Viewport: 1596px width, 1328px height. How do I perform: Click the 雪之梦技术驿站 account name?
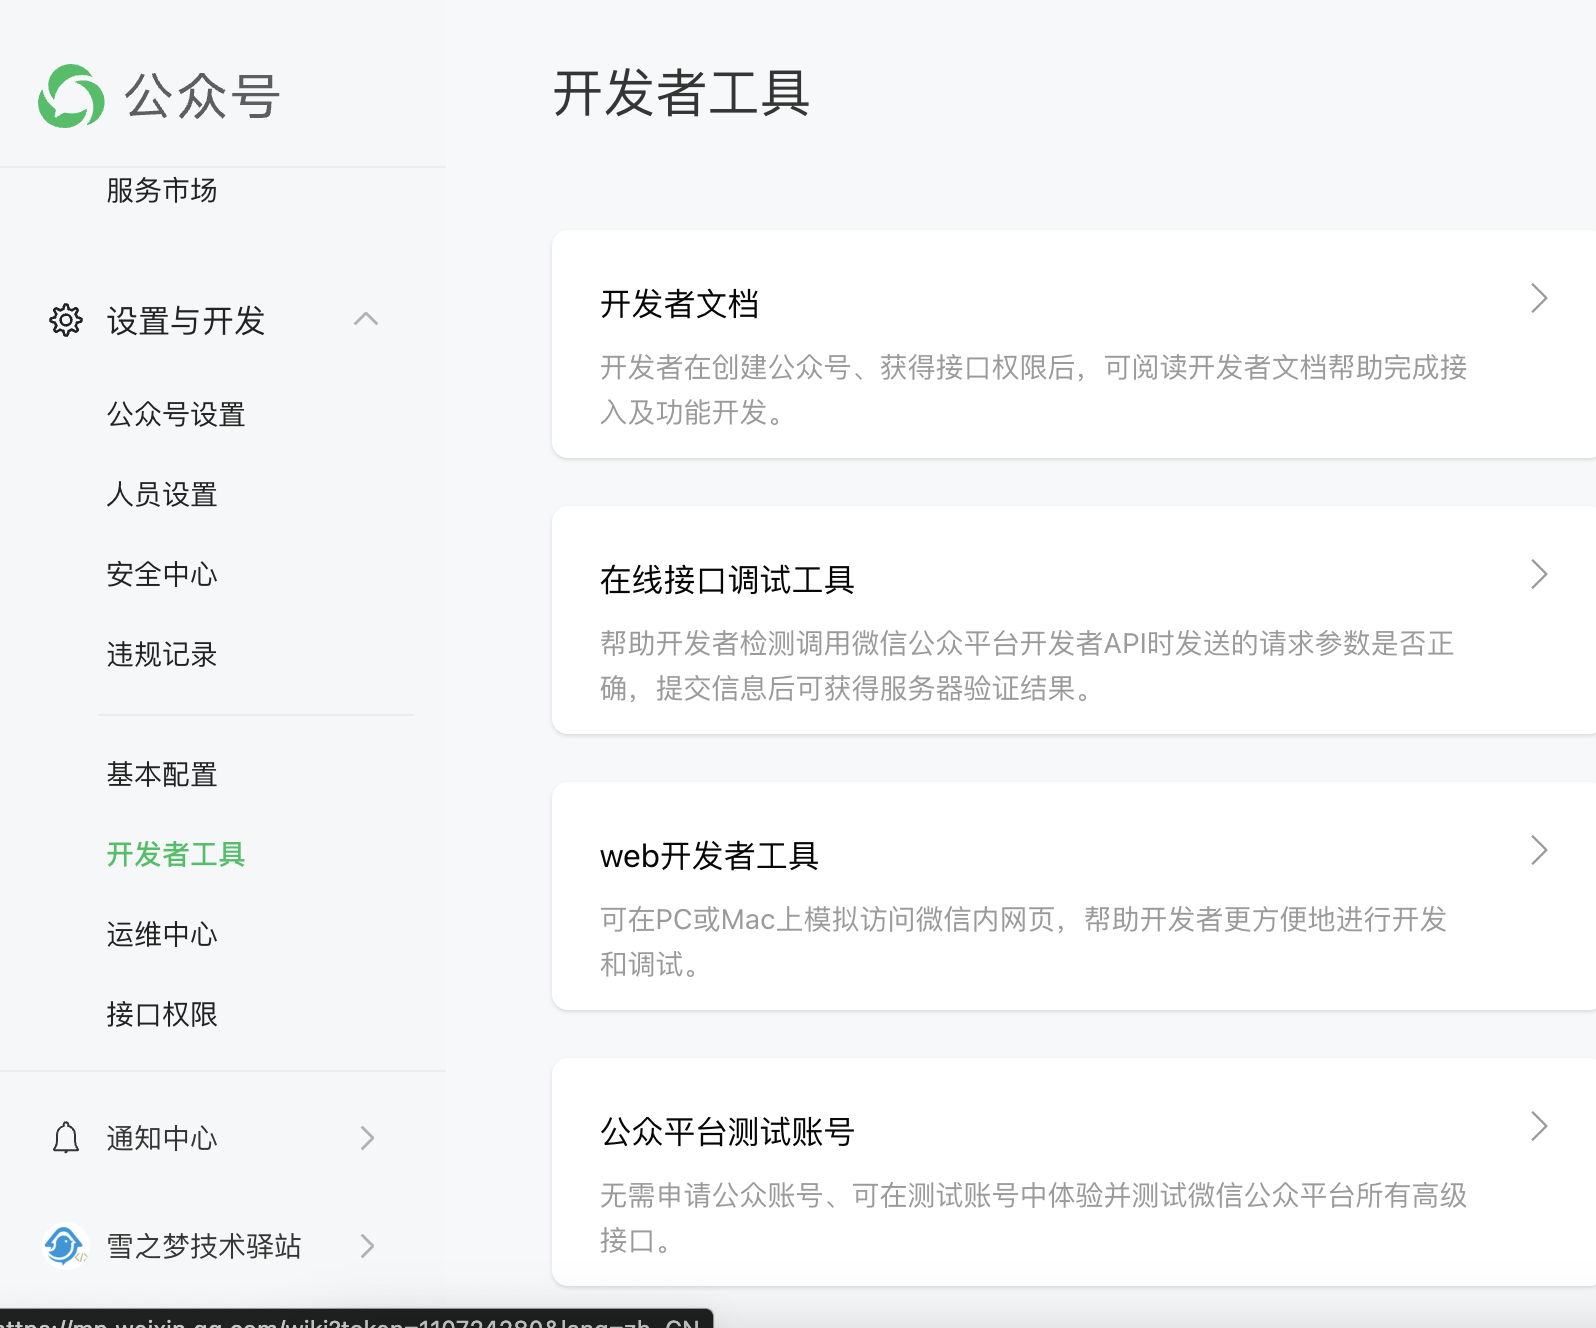204,1246
